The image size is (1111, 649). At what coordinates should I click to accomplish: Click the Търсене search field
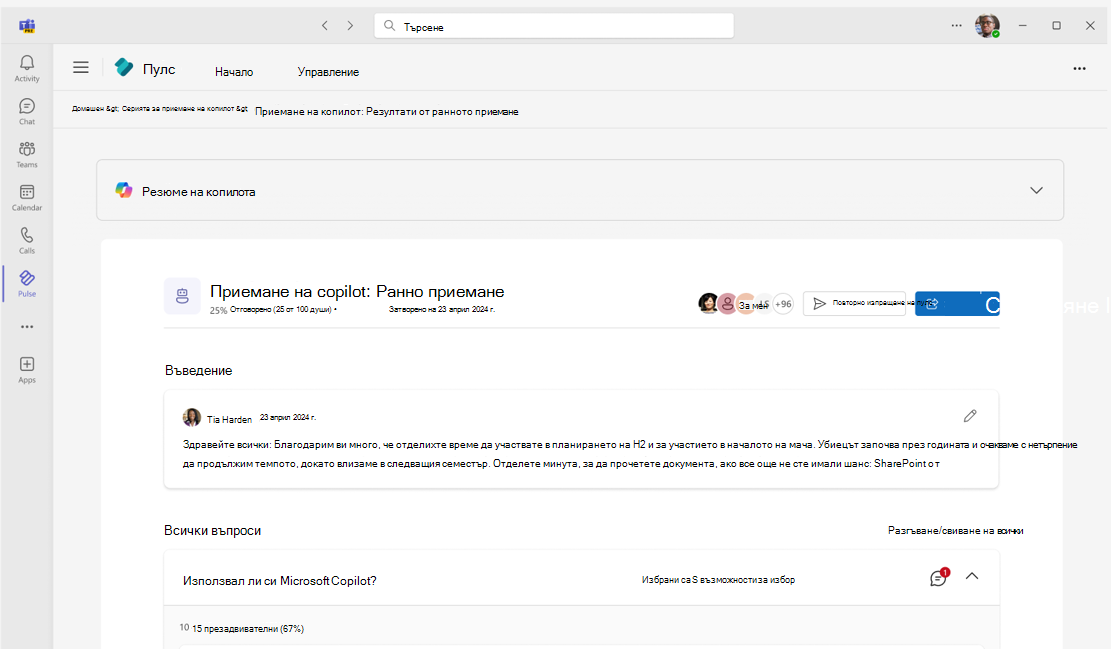pyautogui.click(x=557, y=25)
